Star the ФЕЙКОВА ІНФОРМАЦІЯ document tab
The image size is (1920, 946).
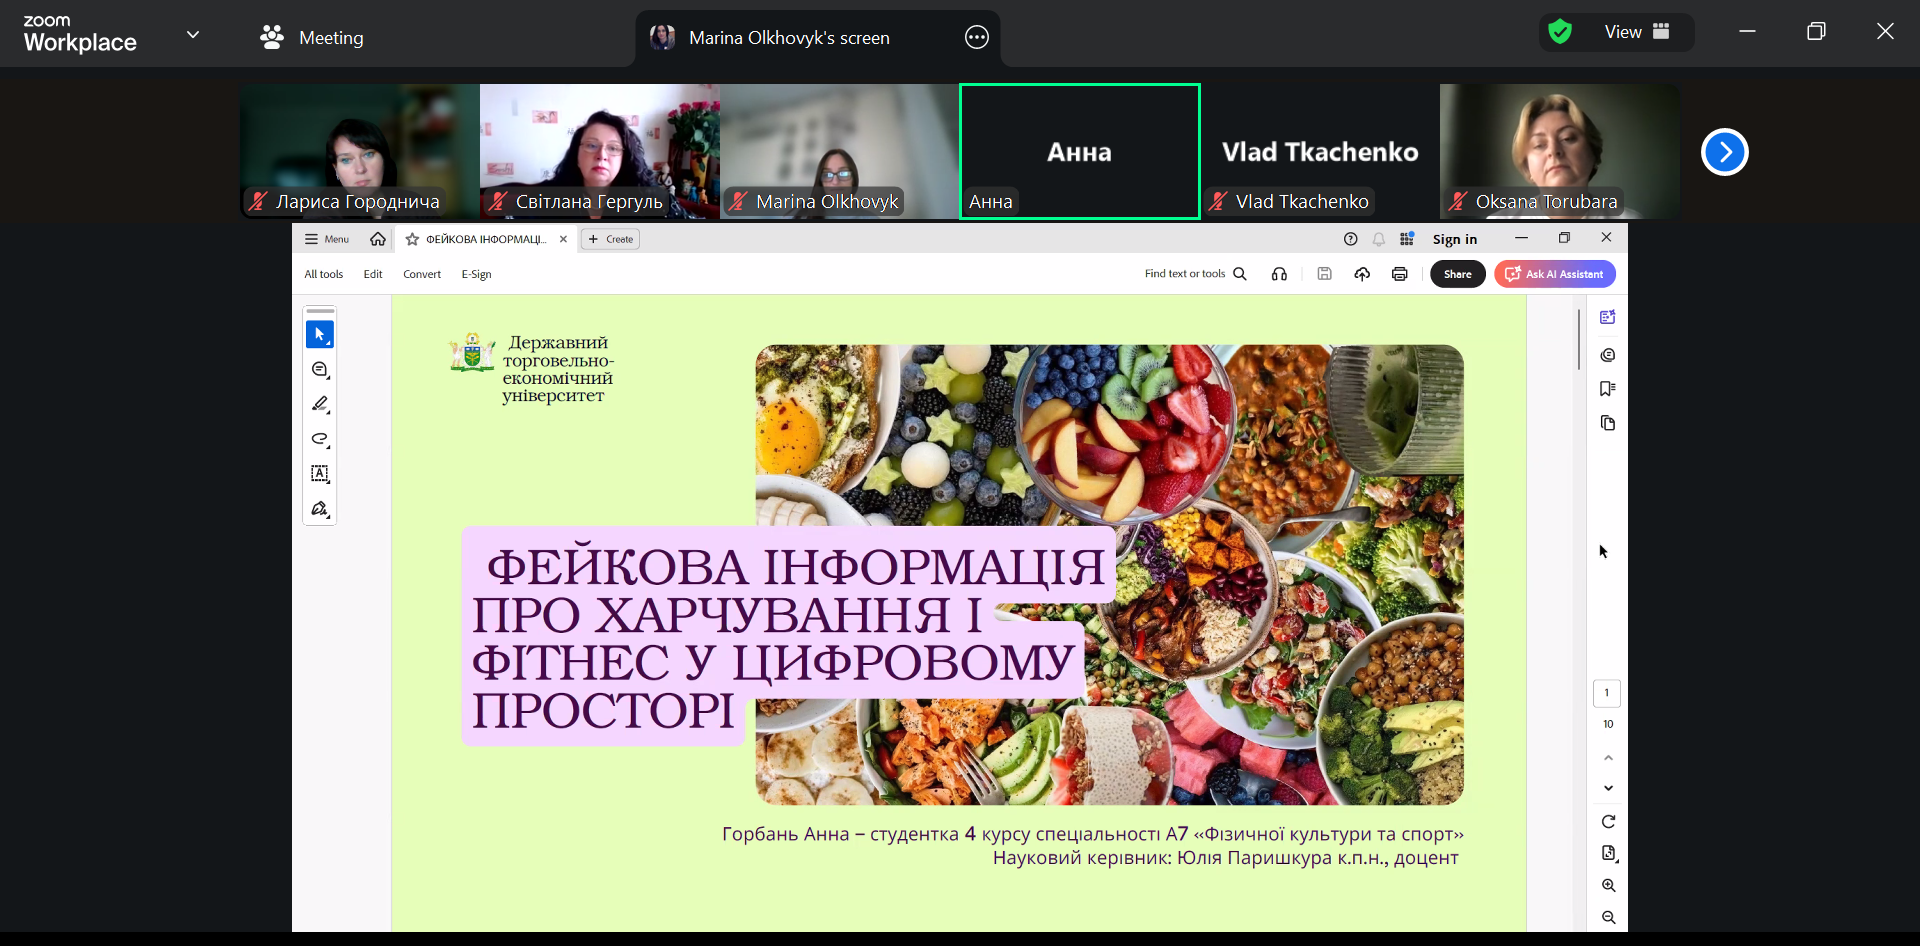pos(412,239)
